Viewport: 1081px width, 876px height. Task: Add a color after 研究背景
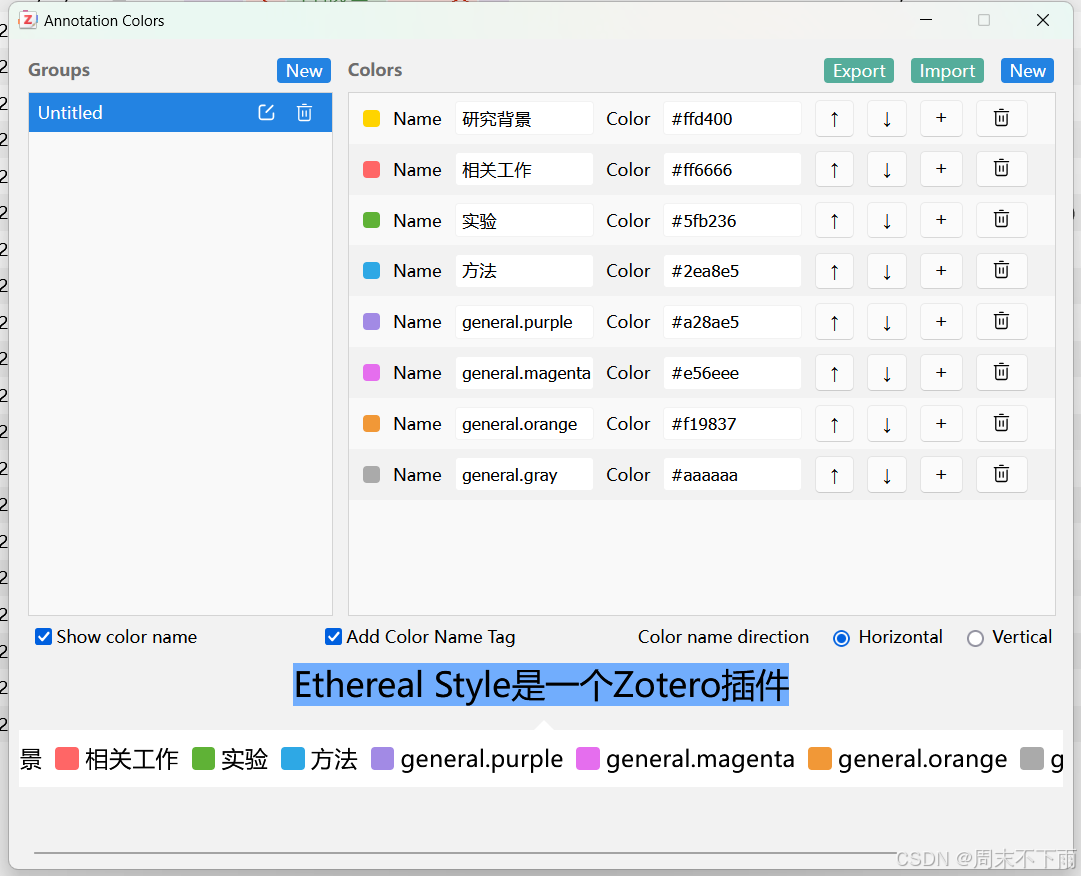[x=941, y=119]
